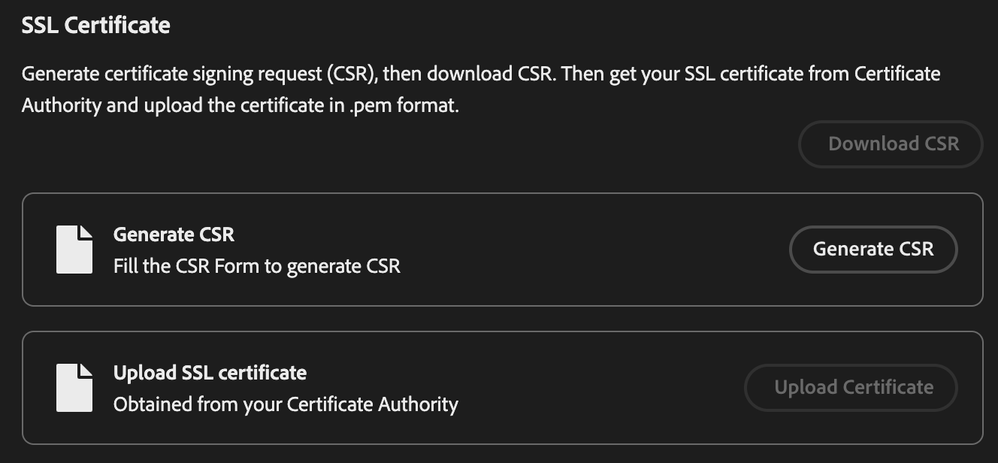
Task: Click the '.pem format' text in description
Action: tap(404, 105)
